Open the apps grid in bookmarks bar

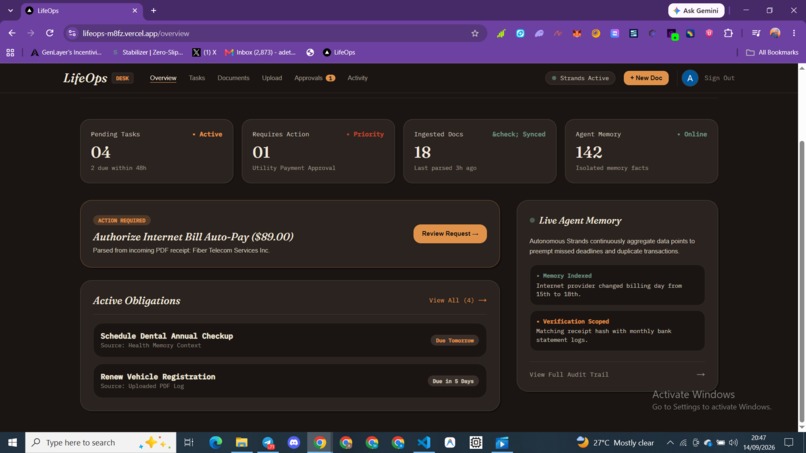pos(10,52)
